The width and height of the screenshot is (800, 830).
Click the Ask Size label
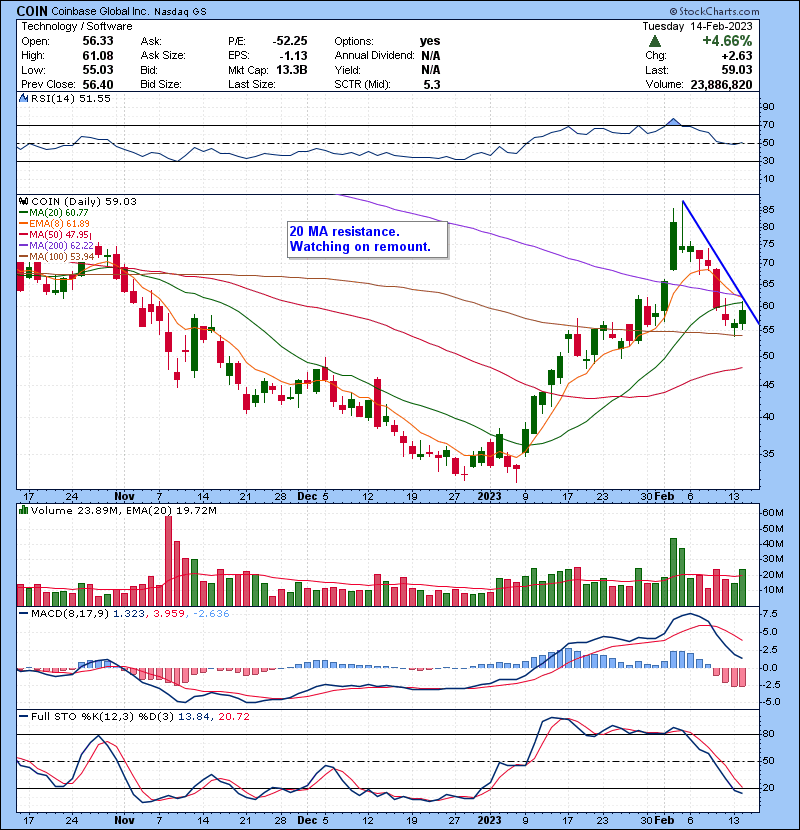pos(163,56)
